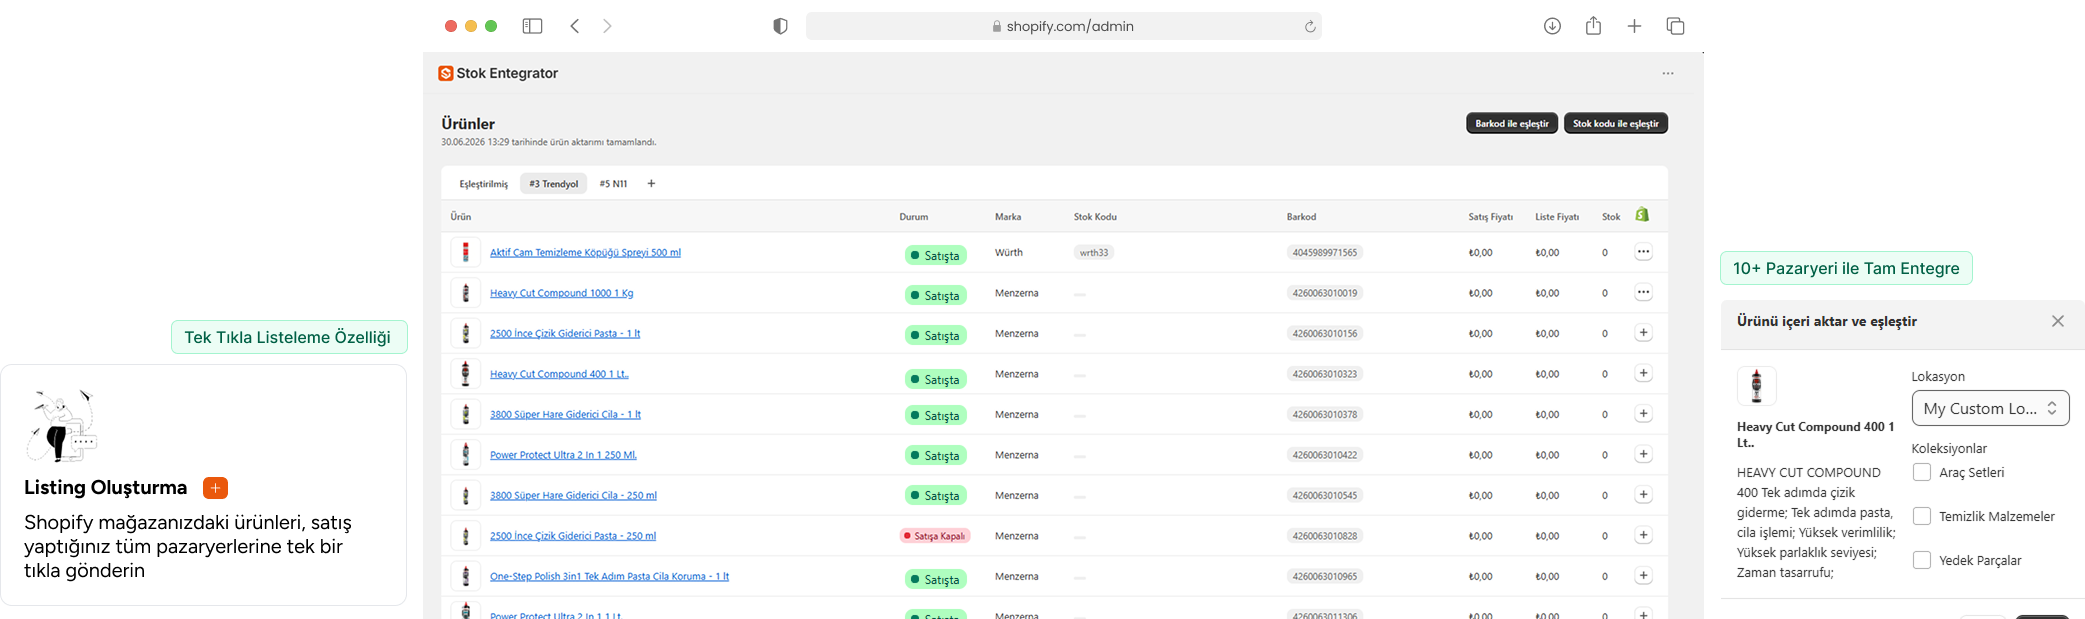Image resolution: width=2085 pixels, height=619 pixels.
Task: Click plus for One-Step Polish 3in1 row
Action: coord(1643,576)
